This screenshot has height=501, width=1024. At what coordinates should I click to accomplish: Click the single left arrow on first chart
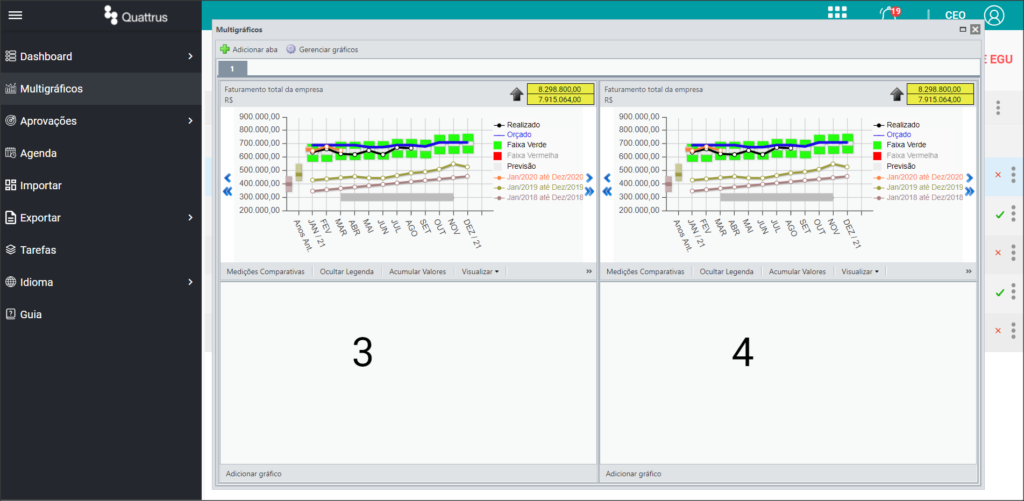227,178
